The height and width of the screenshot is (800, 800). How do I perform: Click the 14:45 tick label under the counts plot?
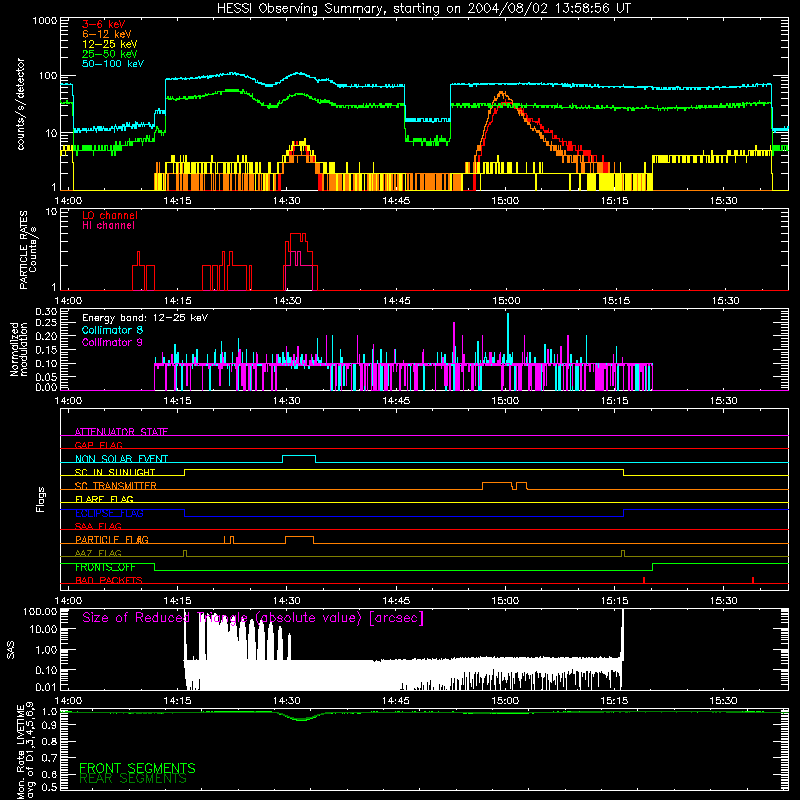coord(396,201)
